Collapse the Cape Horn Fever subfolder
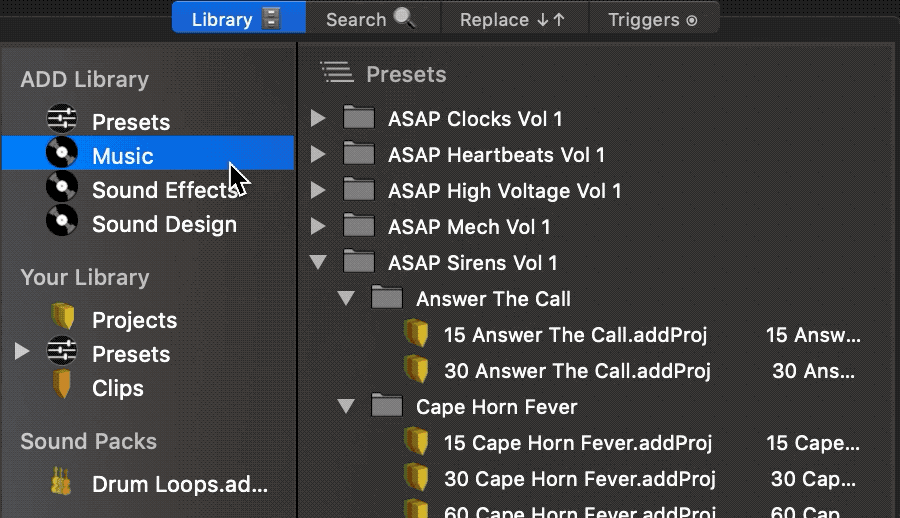The image size is (900, 518). click(346, 407)
